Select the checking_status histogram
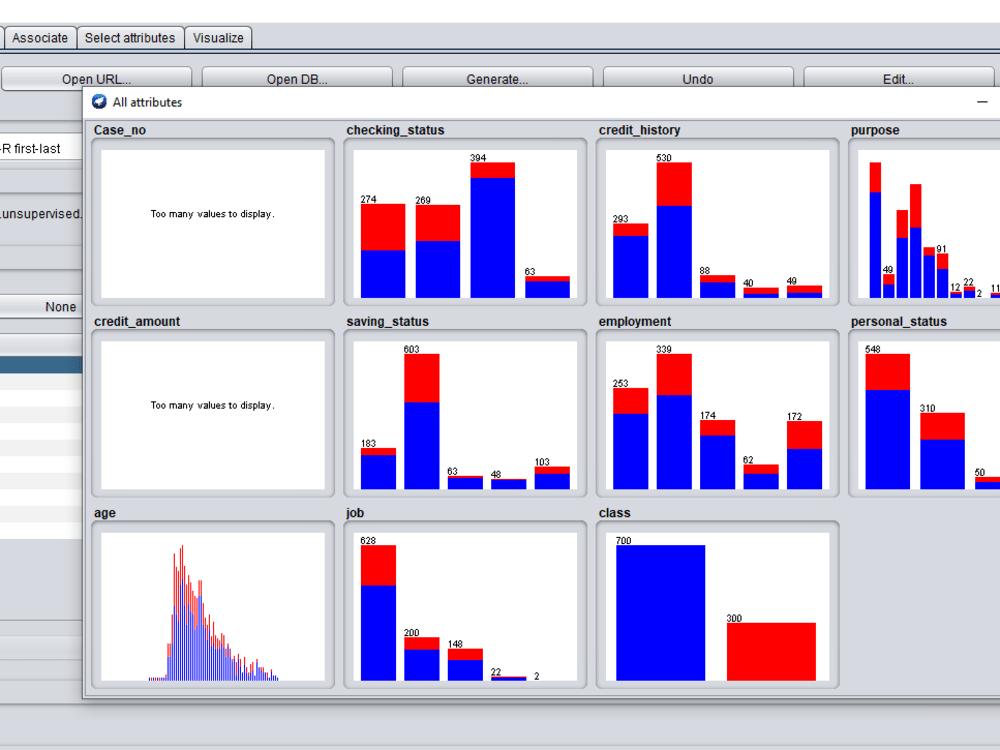Viewport: 1000px width, 750px height. pyautogui.click(x=465, y=223)
